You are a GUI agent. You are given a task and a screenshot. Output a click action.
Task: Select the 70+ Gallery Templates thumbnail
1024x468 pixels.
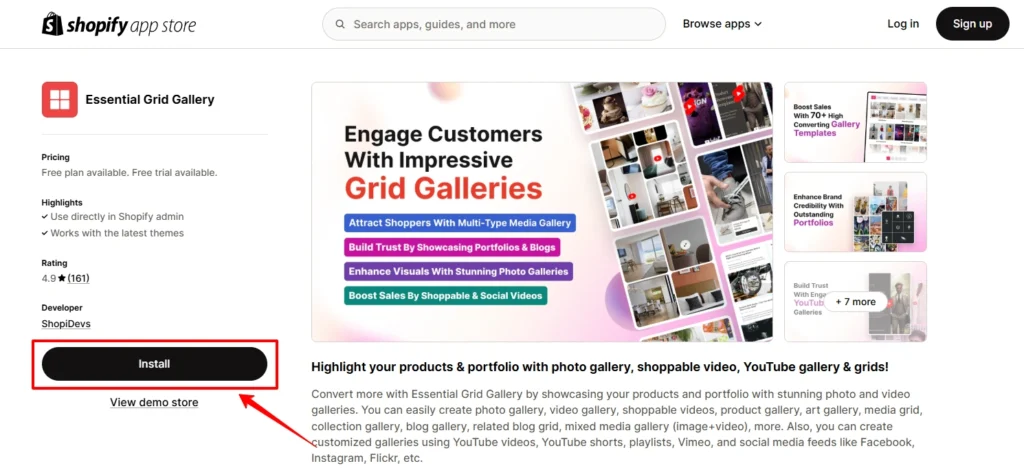click(x=855, y=122)
